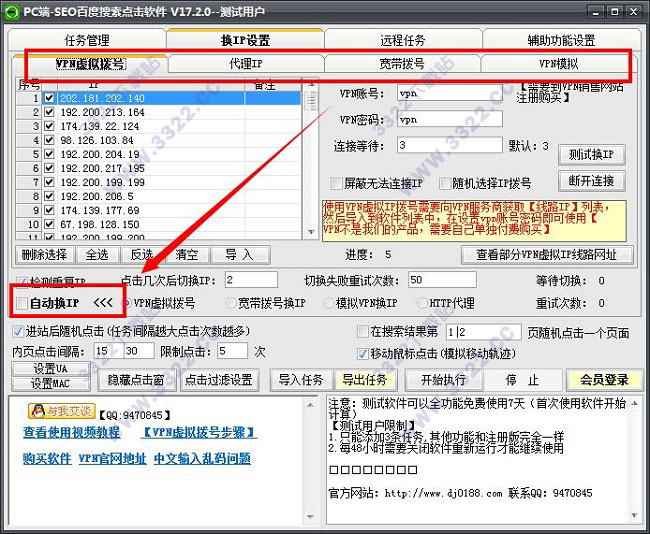Click the VPN密码 input field
Image resolution: width=650 pixels, height=534 pixels.
pos(449,119)
